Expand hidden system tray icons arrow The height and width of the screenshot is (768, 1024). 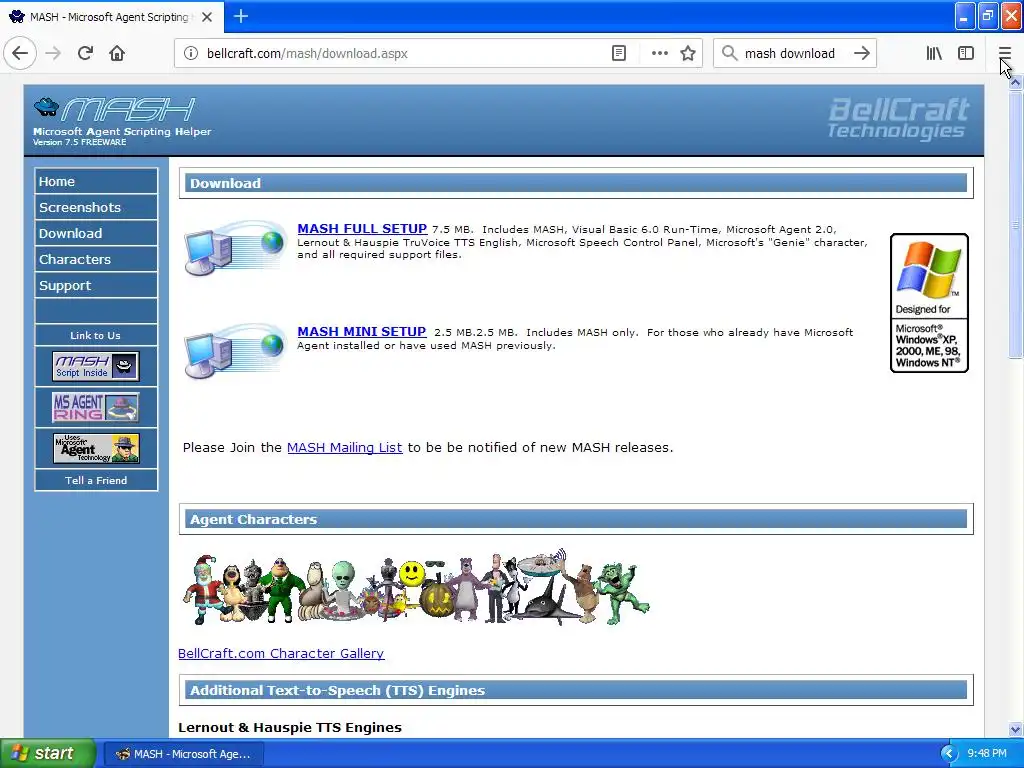(x=948, y=754)
